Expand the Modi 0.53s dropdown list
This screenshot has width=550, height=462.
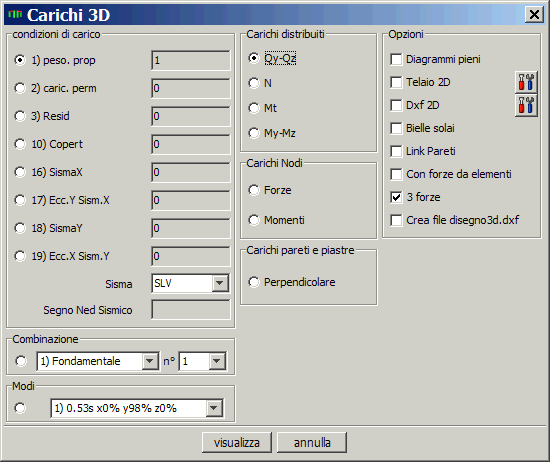pos(214,408)
